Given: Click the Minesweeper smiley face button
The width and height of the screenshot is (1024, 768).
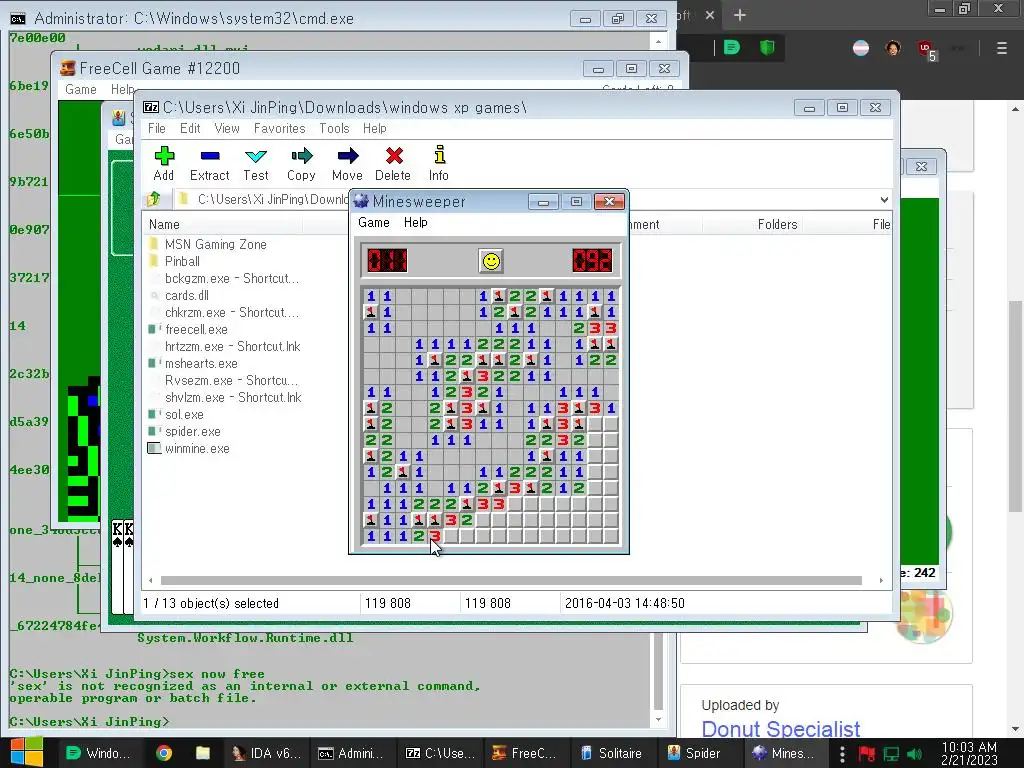Looking at the screenshot, I should tap(491, 261).
